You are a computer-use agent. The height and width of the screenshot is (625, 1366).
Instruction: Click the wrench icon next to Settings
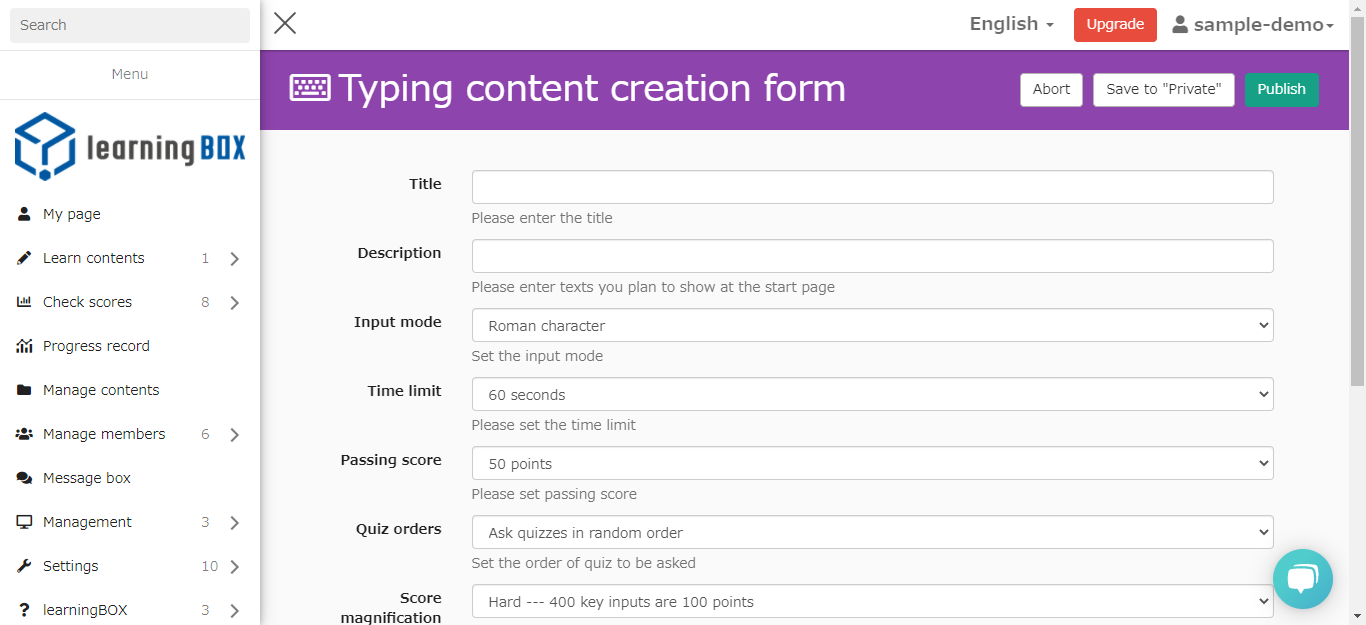coord(24,566)
